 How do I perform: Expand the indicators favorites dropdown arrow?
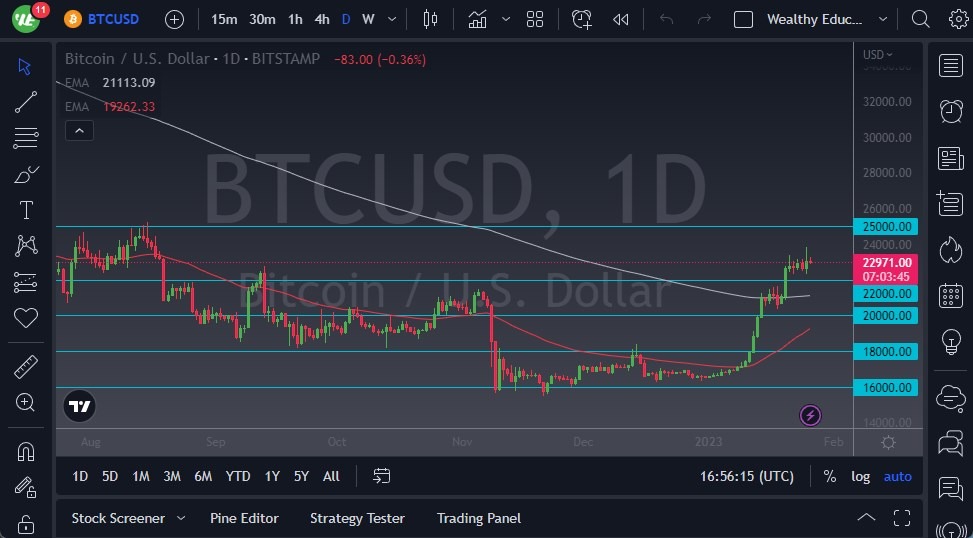pyautogui.click(x=506, y=19)
